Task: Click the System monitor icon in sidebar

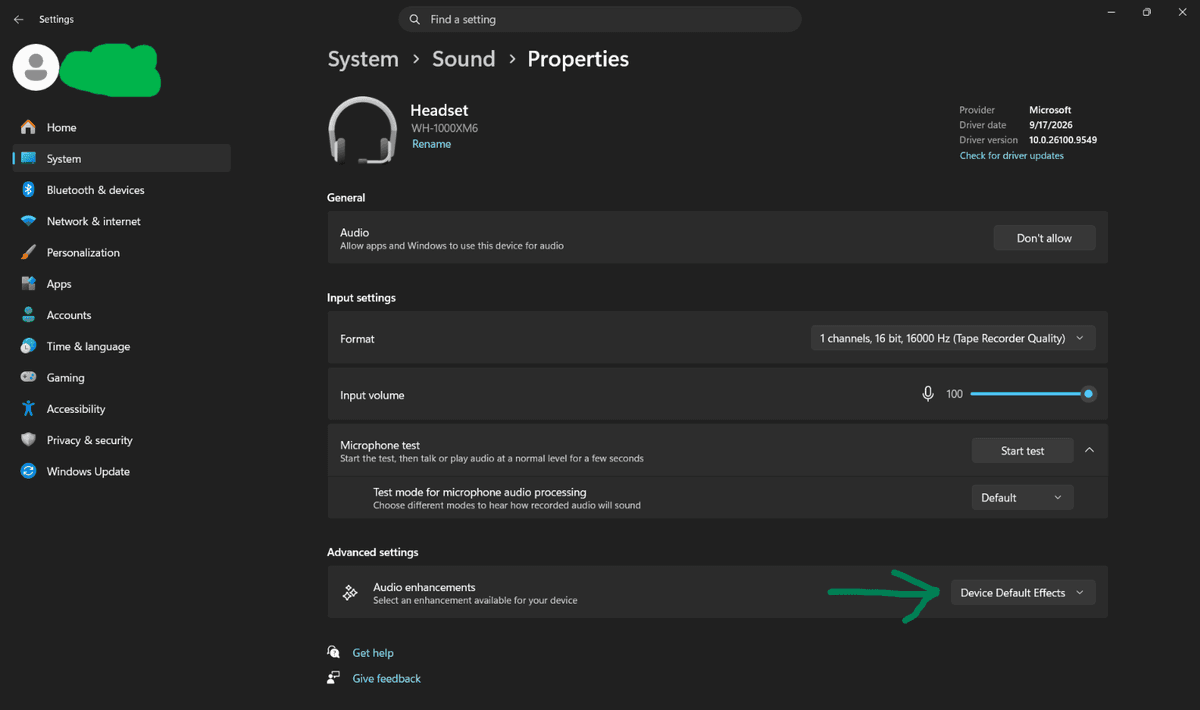Action: [x=28, y=158]
